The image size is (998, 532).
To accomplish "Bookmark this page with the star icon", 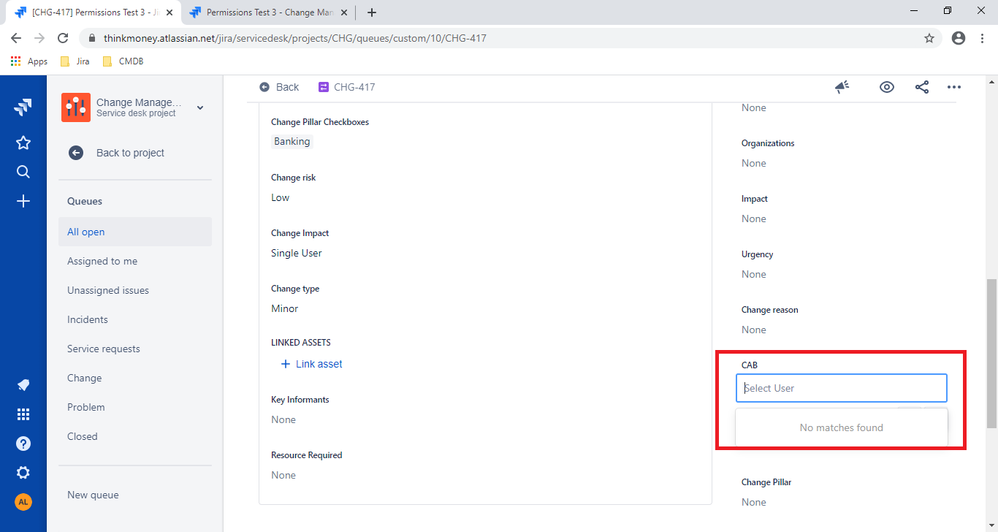I will click(x=929, y=38).
